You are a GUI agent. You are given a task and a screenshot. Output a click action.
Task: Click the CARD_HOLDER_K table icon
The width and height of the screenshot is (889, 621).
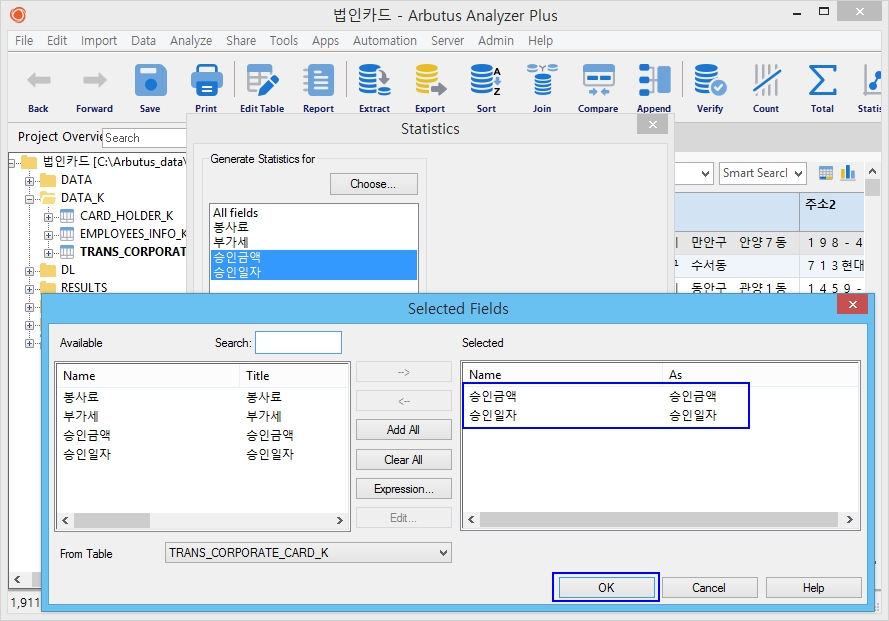coord(67,216)
